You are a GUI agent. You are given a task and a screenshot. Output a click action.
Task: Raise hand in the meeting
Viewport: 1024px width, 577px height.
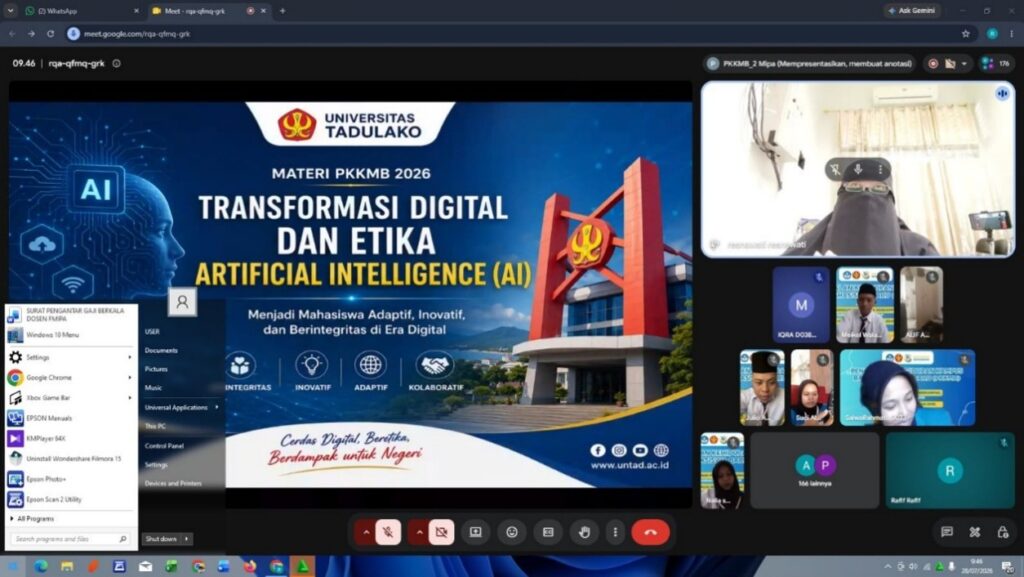coord(584,532)
